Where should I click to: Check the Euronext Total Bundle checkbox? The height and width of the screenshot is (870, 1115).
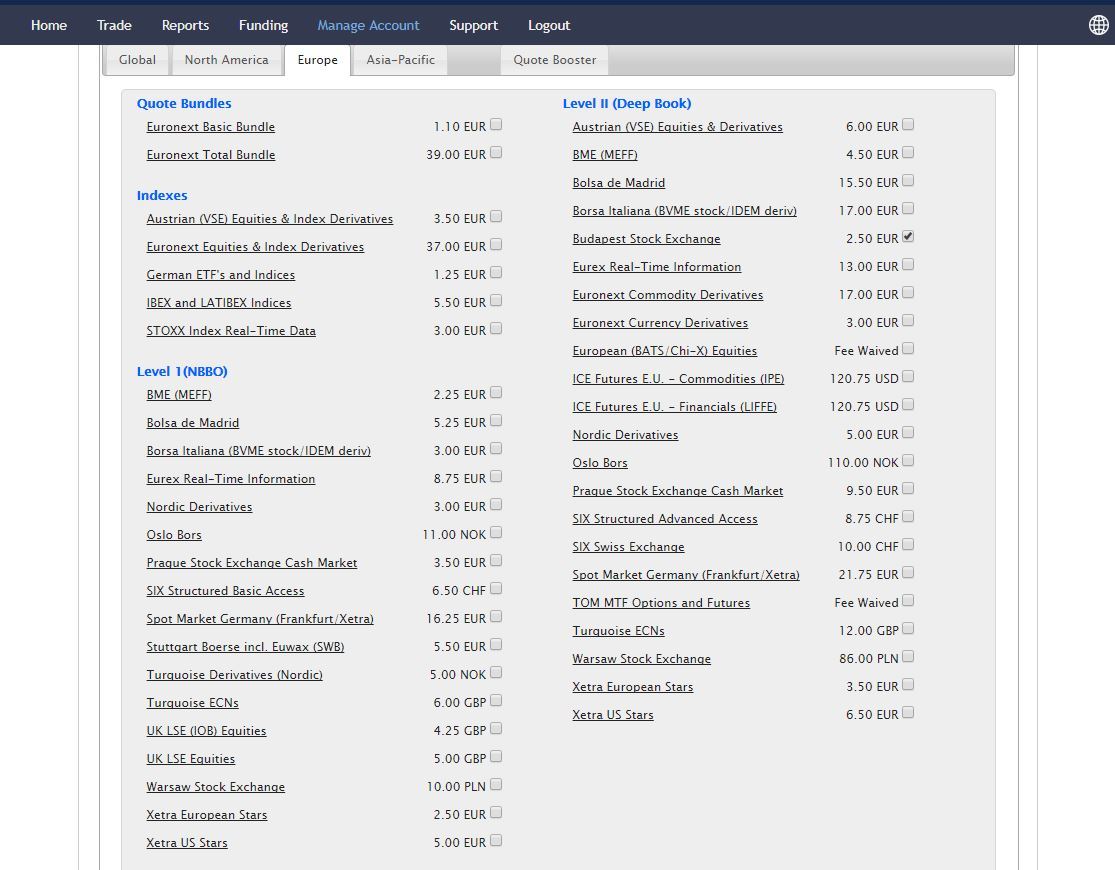click(496, 152)
